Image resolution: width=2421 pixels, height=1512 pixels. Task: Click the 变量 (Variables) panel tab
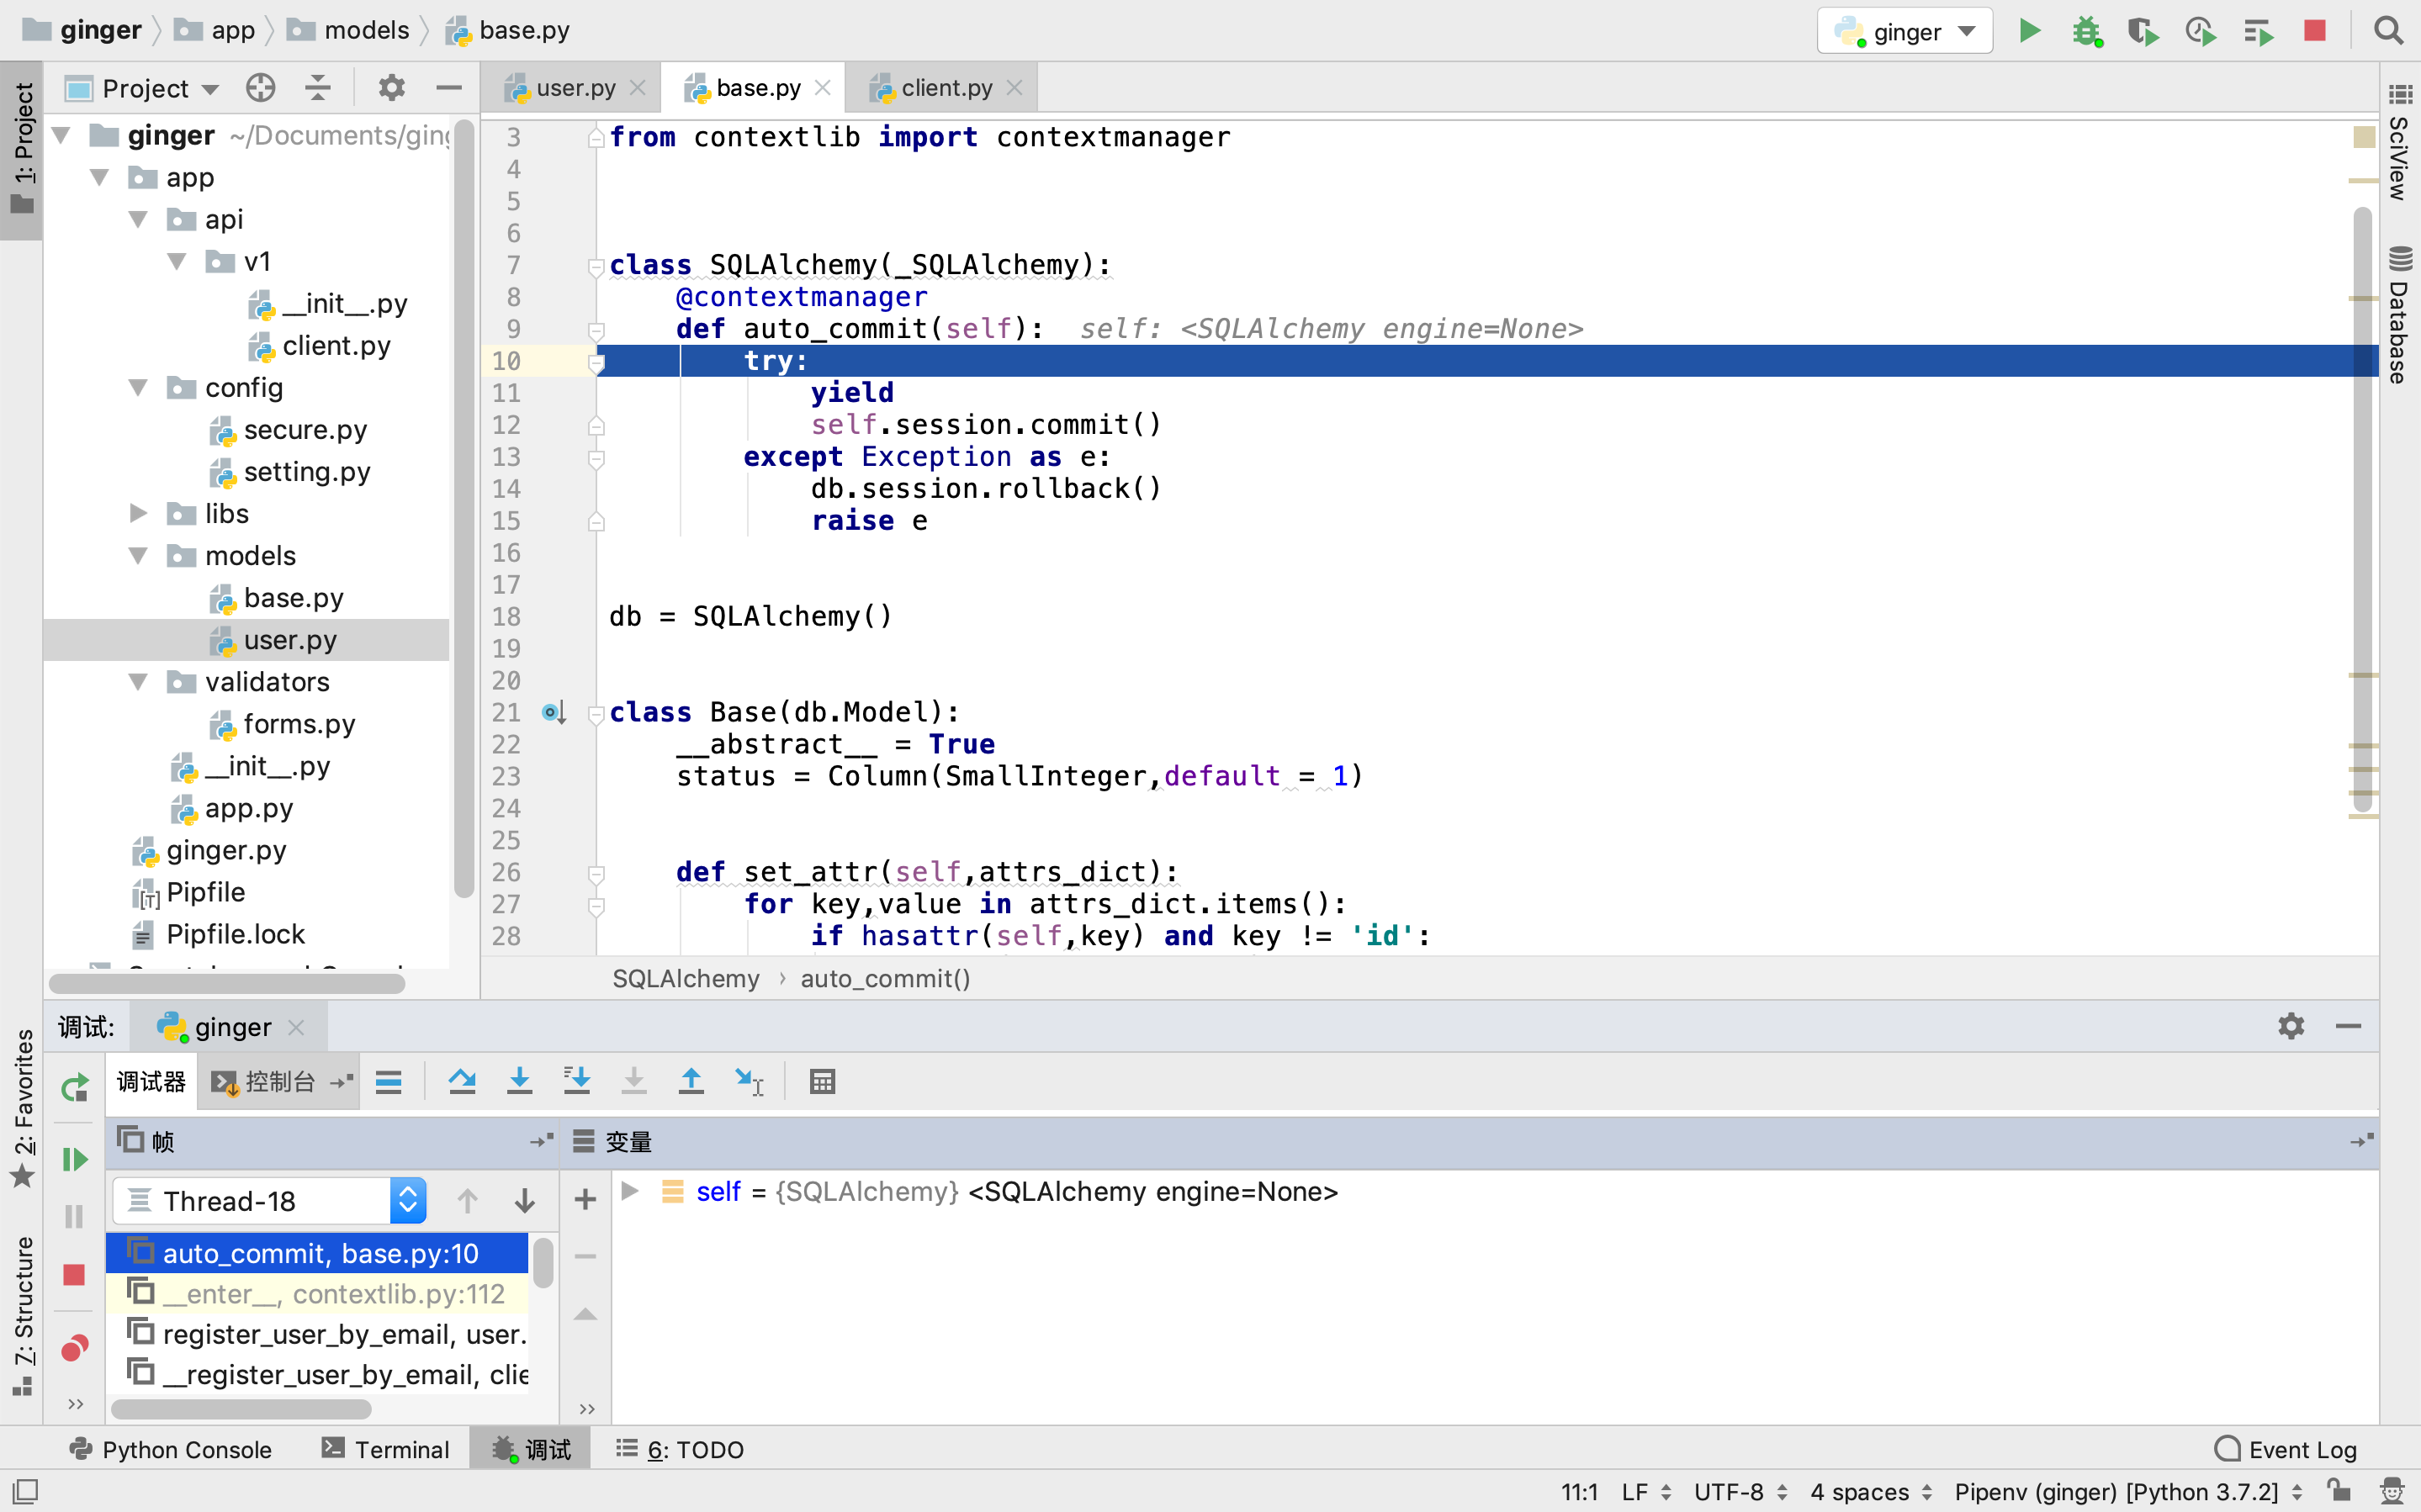[x=627, y=1141]
